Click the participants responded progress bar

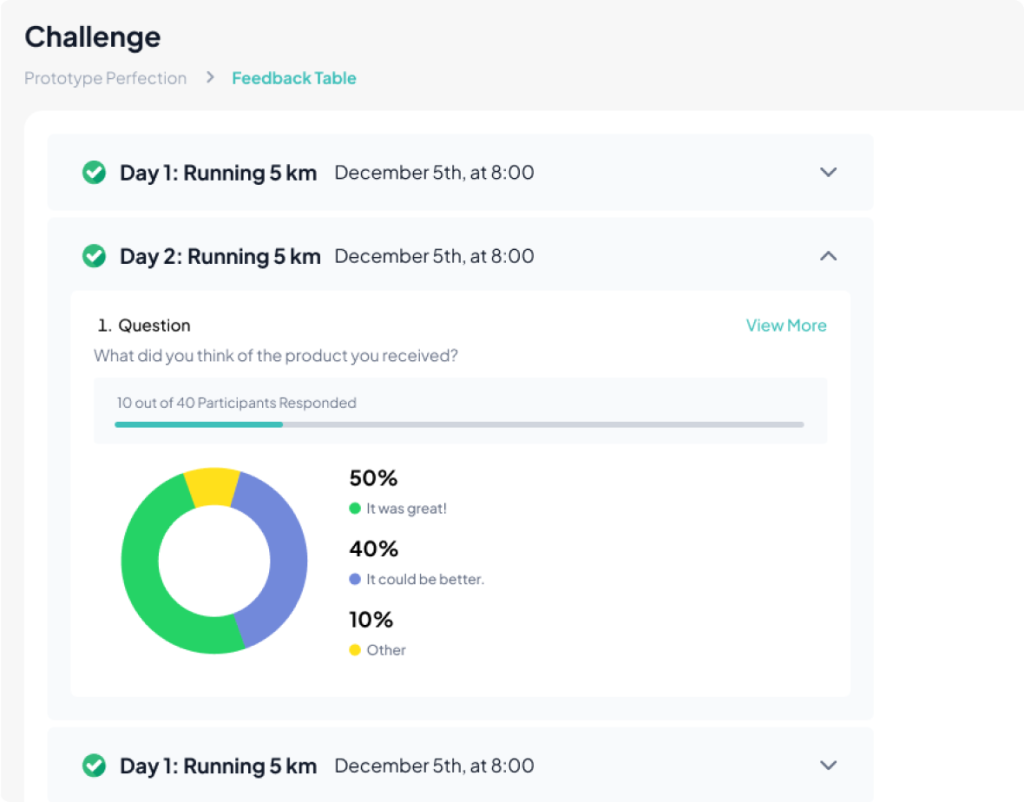(459, 424)
